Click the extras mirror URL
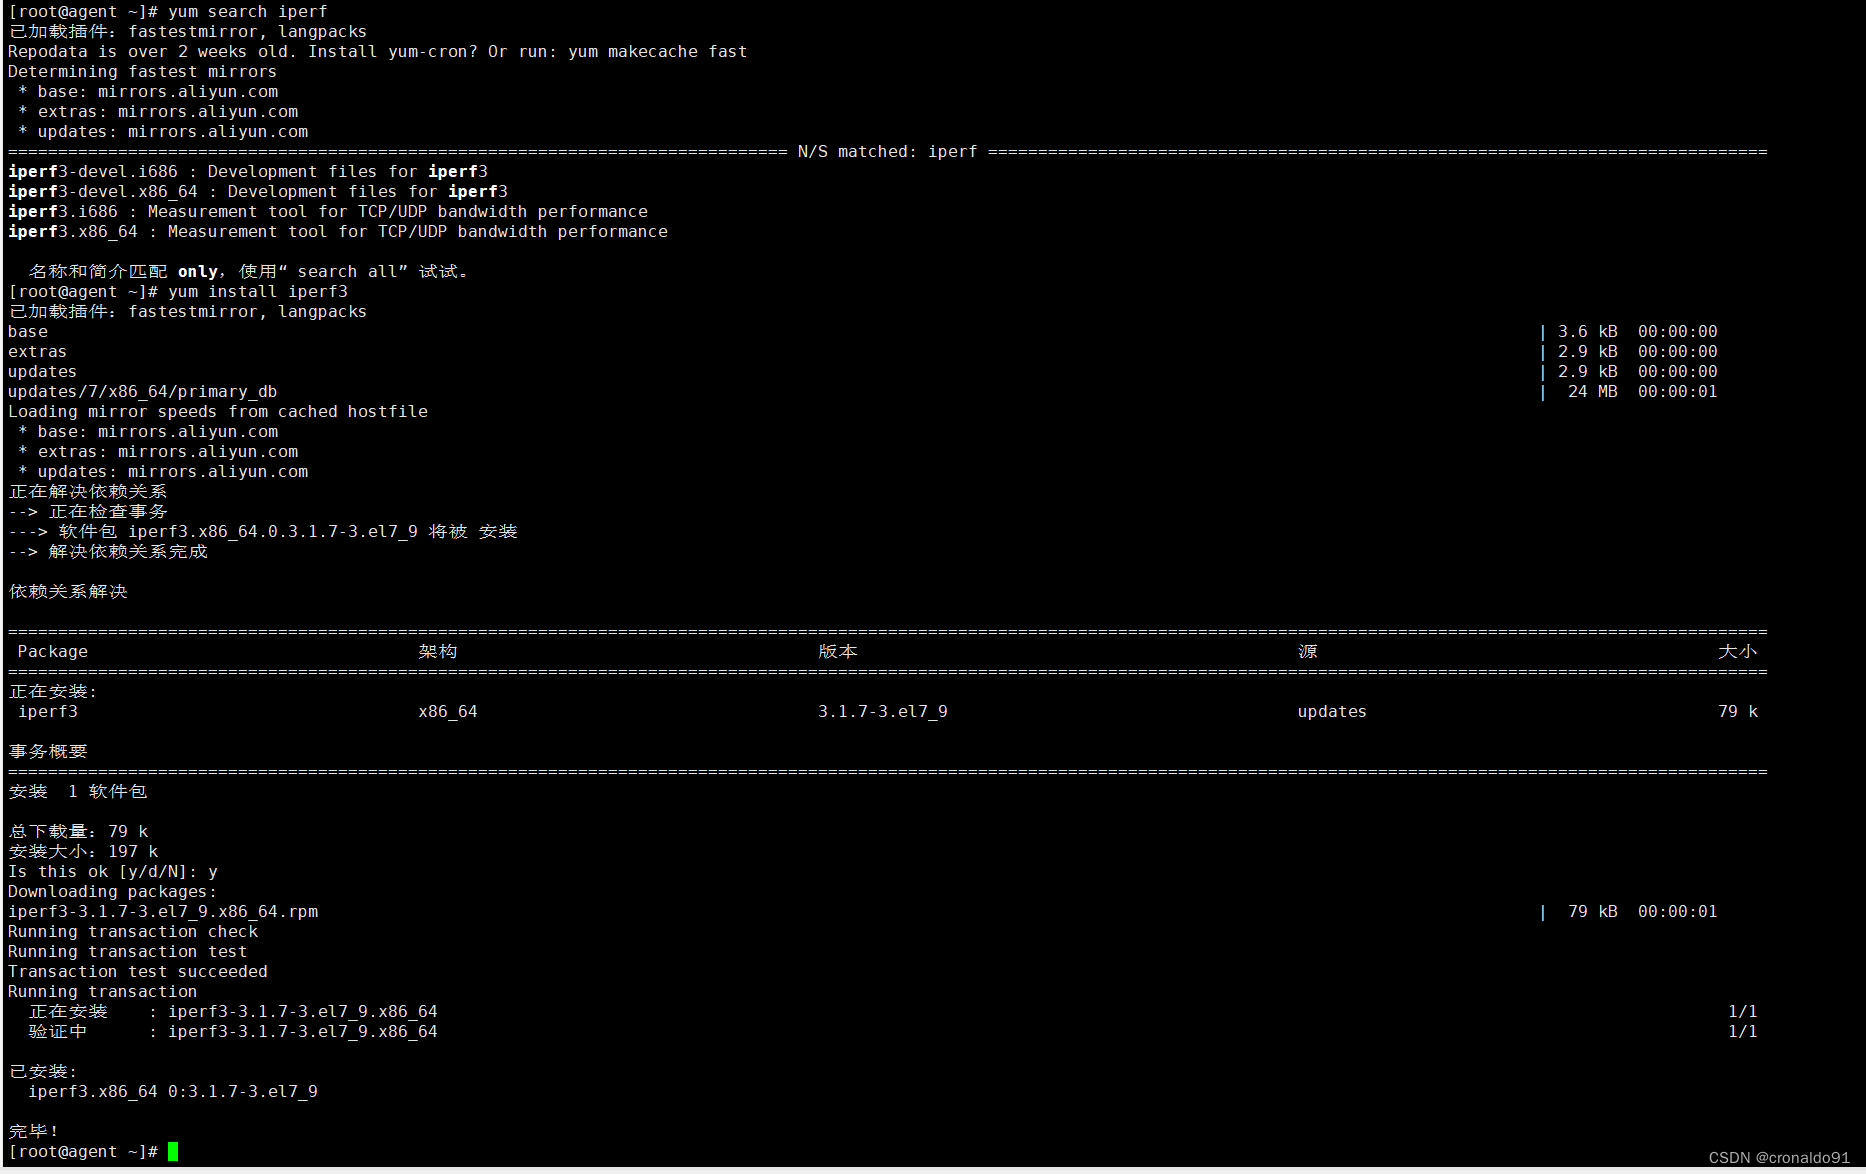Screen dimensions: 1866x1174 click(207, 111)
